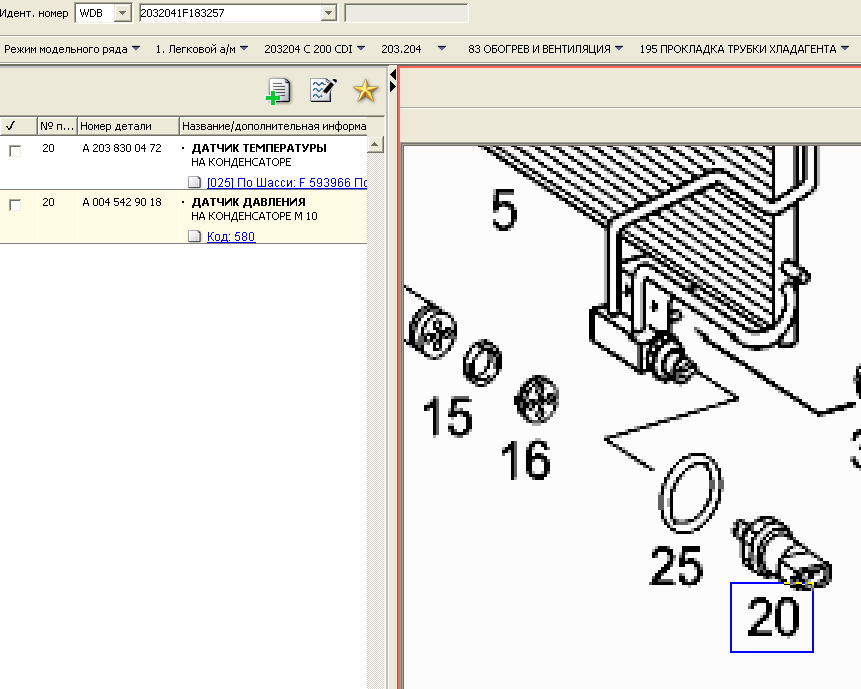Click the gold star favorites icon
Image resolution: width=861 pixels, height=689 pixels.
(365, 92)
